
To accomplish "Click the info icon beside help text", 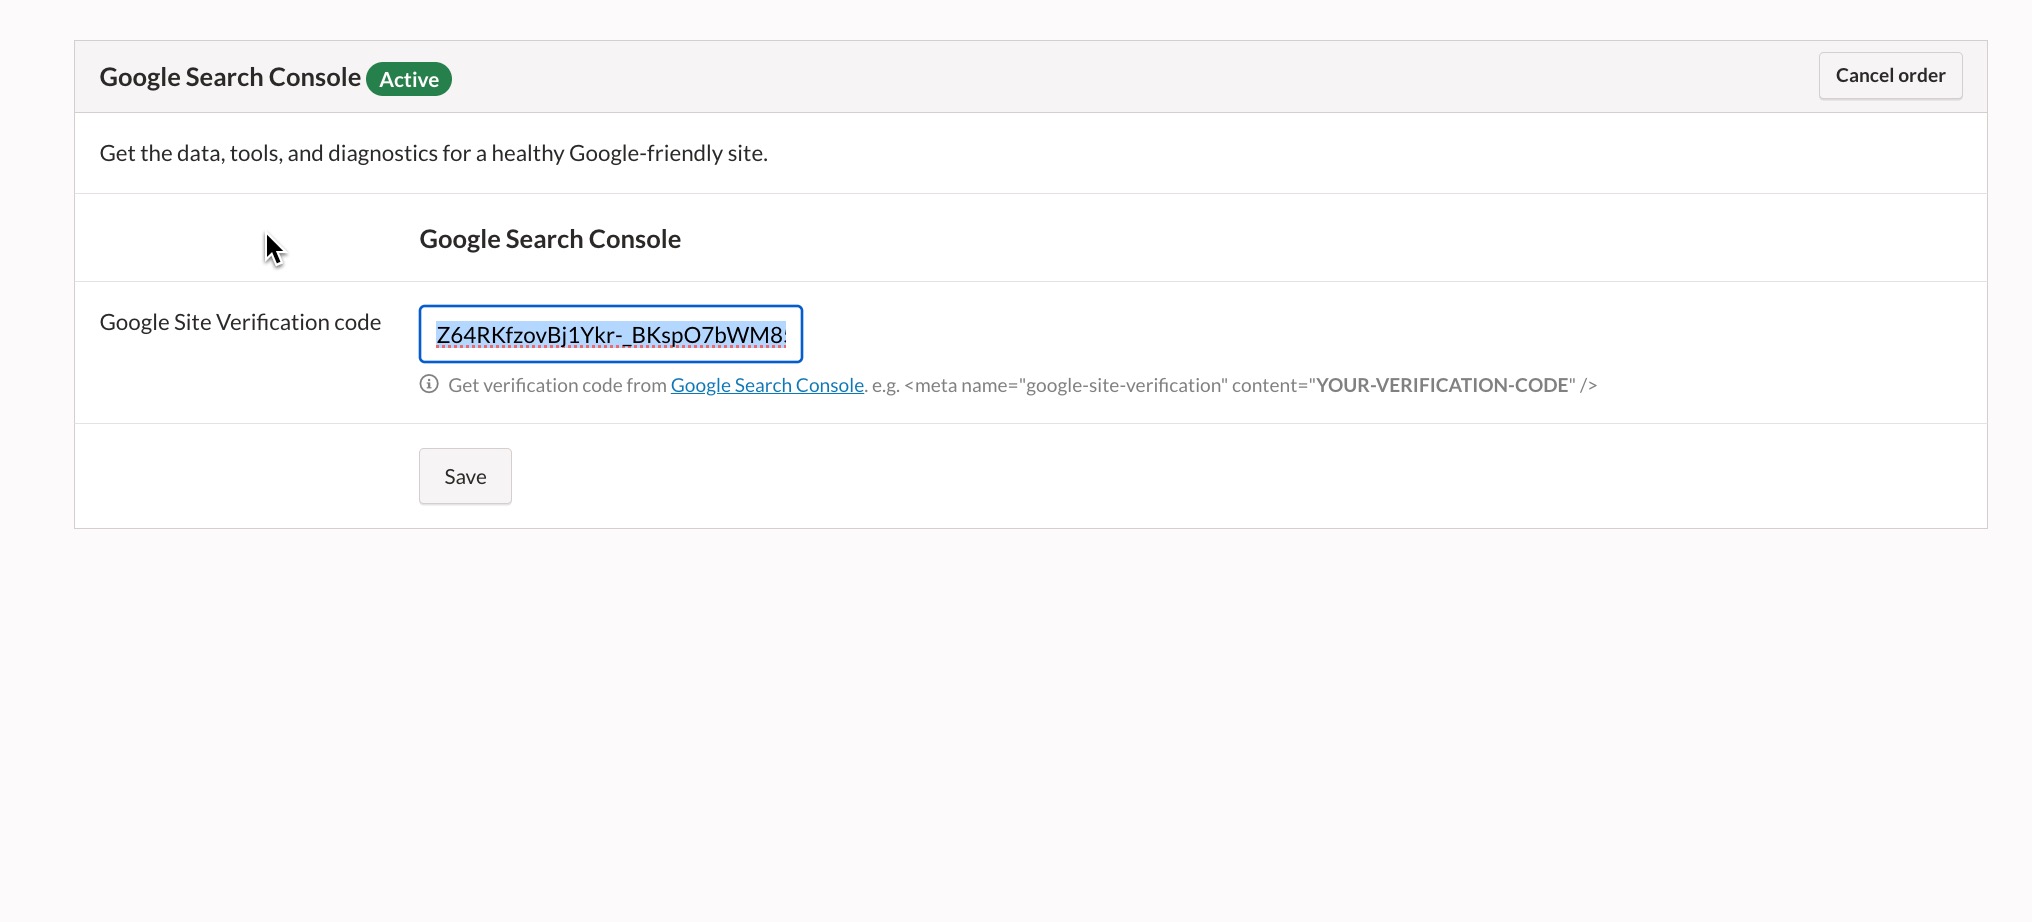I will tap(429, 384).
